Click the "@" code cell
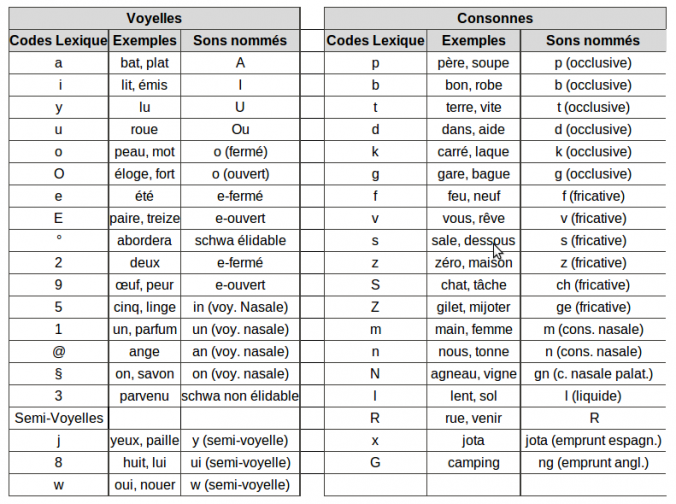Image resolution: width=676 pixels, height=504 pixels. pos(59,352)
